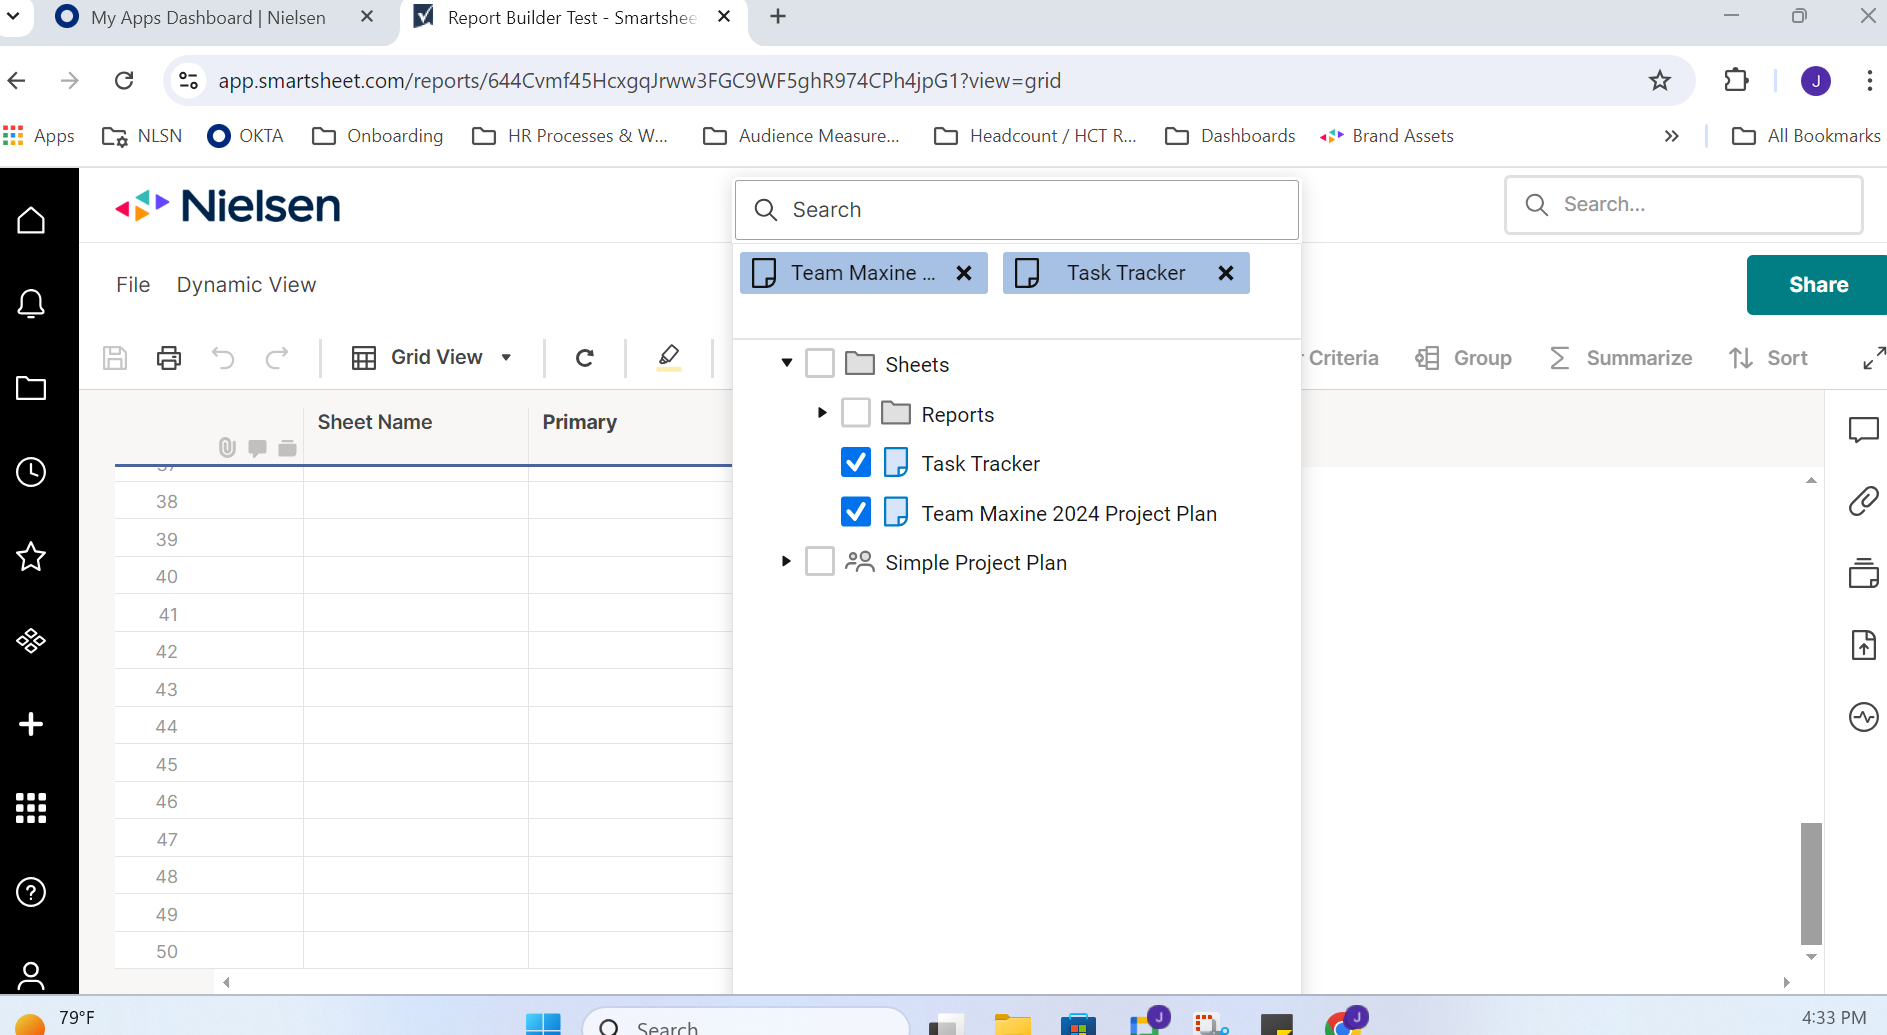Remove Task Tracker sheet chip
The width and height of the screenshot is (1887, 1035).
pos(1226,273)
